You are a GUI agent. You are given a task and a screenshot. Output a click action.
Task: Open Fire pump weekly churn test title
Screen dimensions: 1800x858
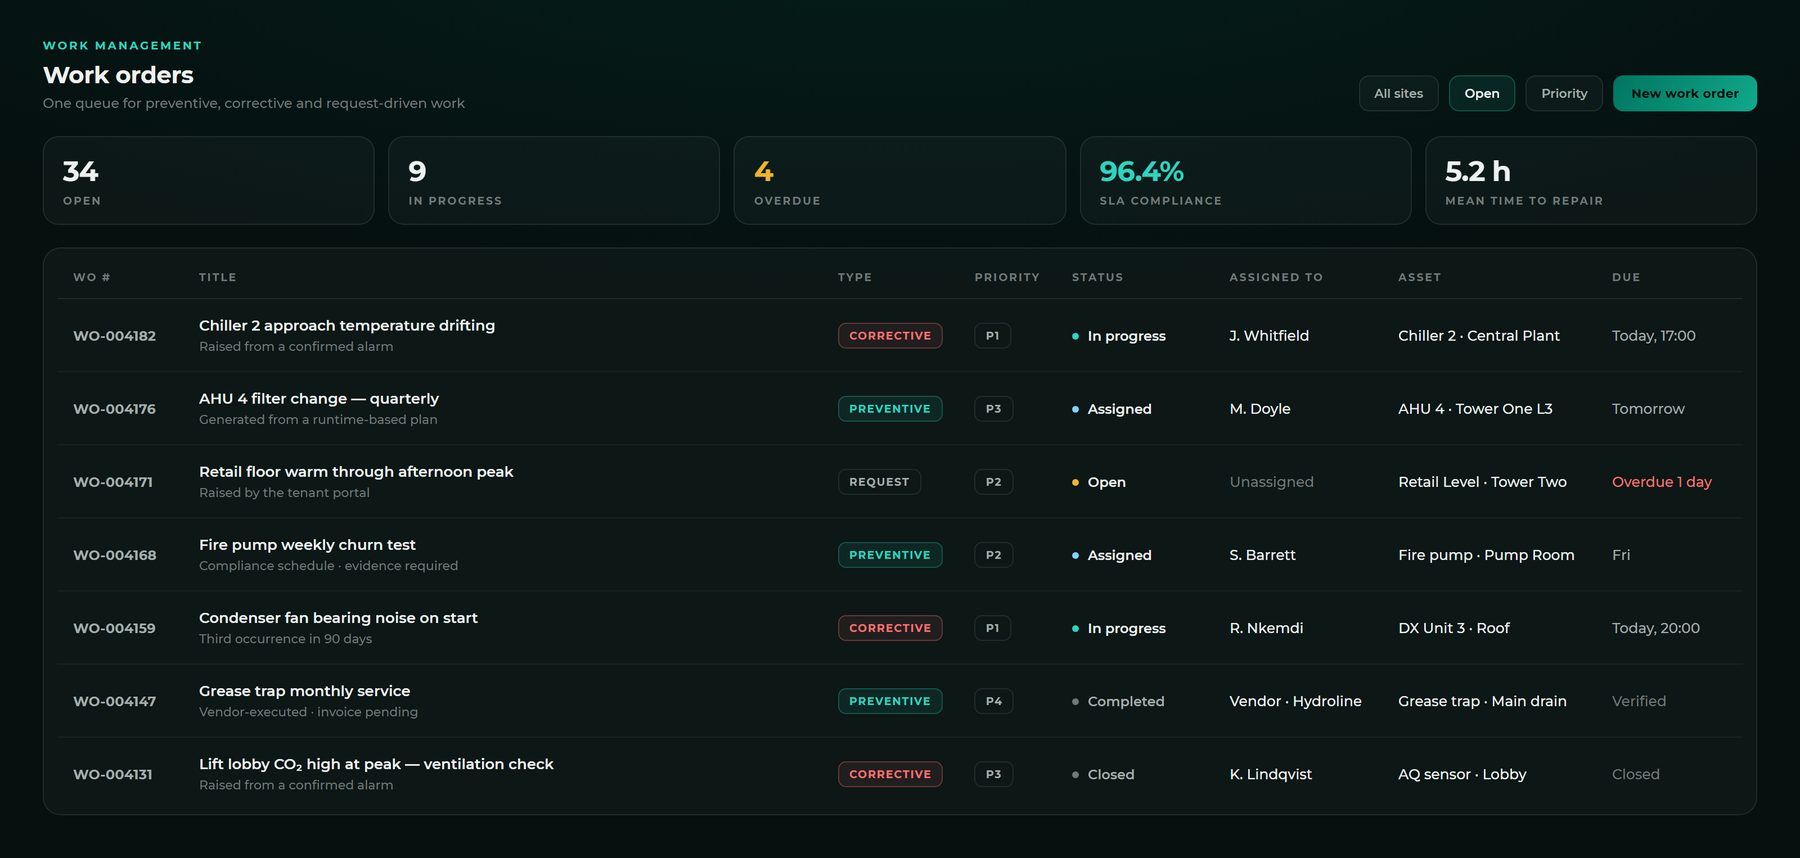coord(307,544)
